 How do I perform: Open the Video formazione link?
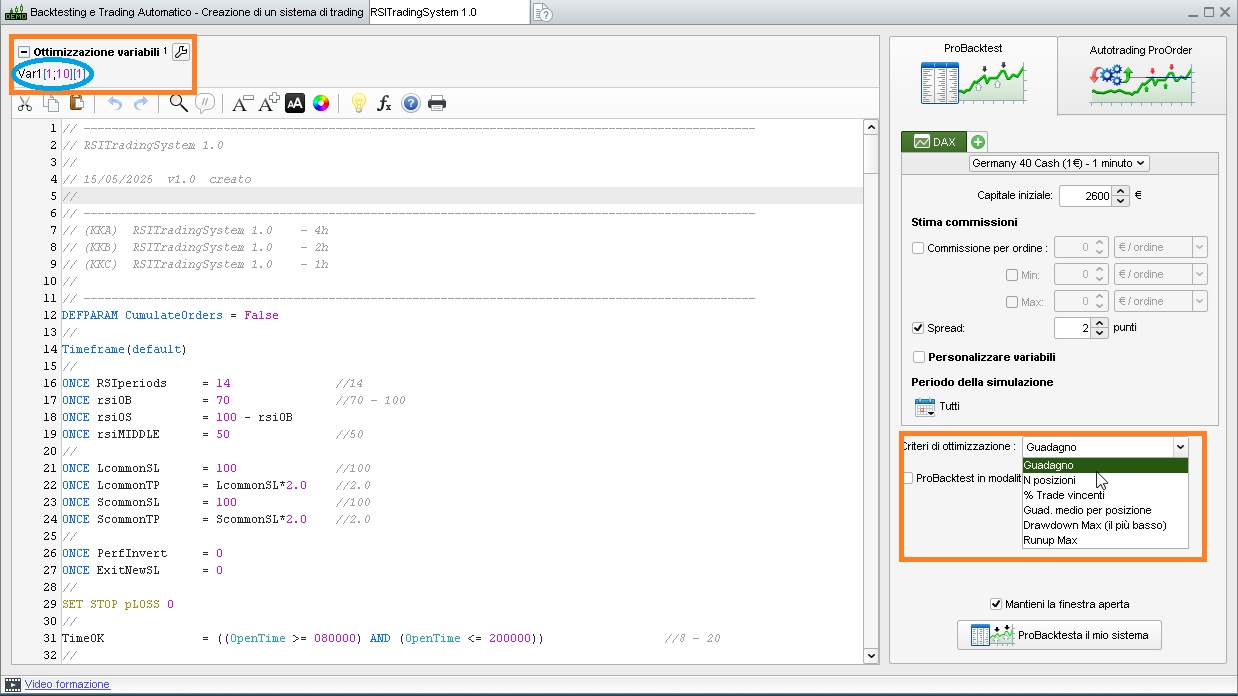(x=67, y=685)
